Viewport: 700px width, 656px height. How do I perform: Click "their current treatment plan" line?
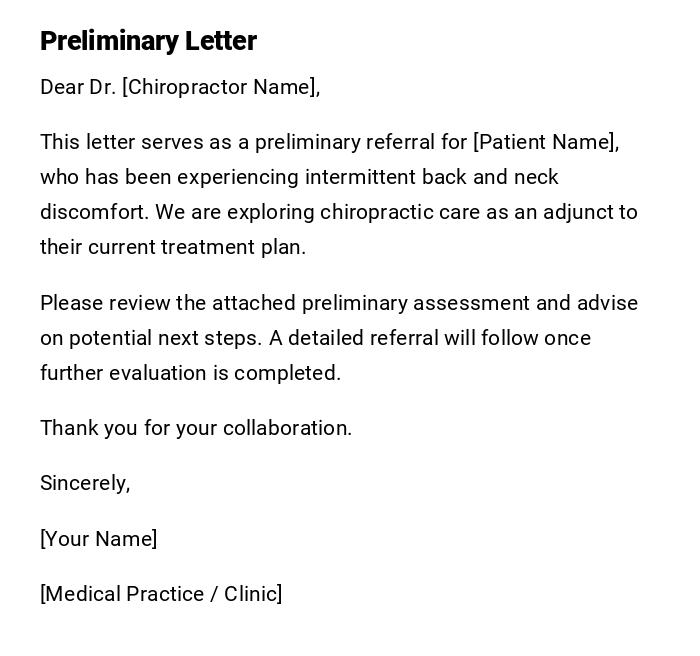(172, 247)
